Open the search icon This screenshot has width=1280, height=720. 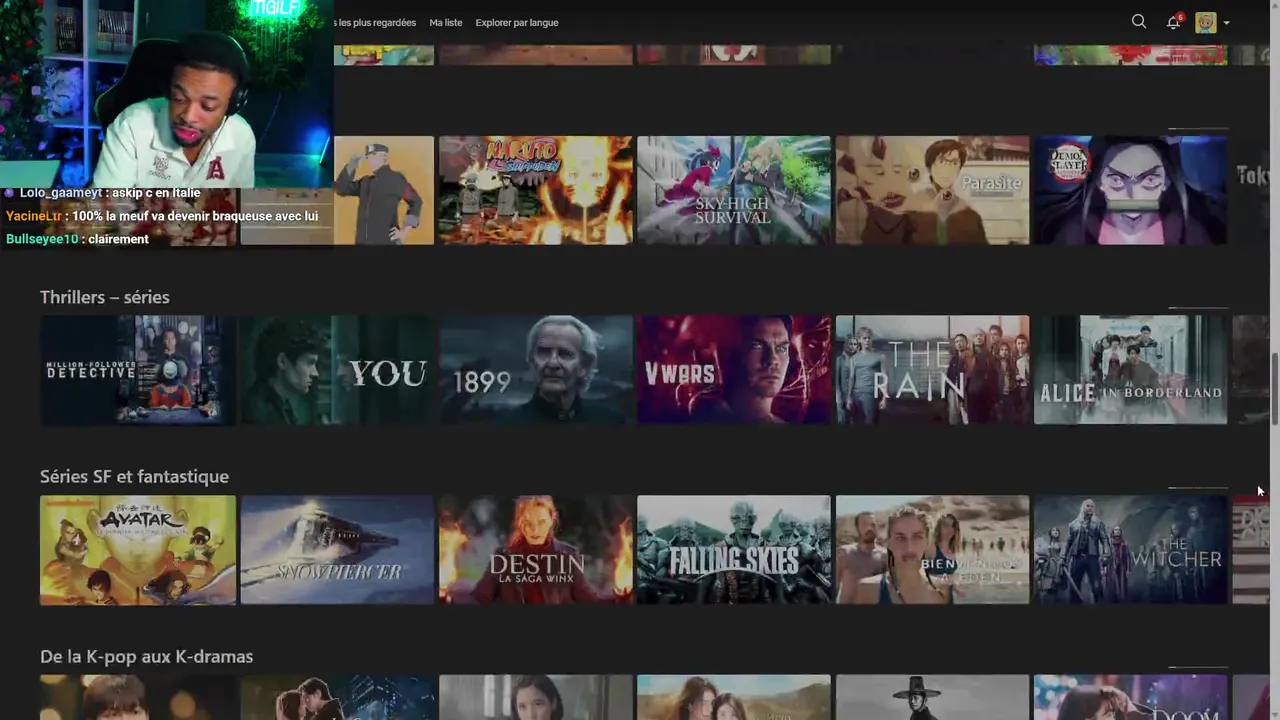tap(1138, 21)
